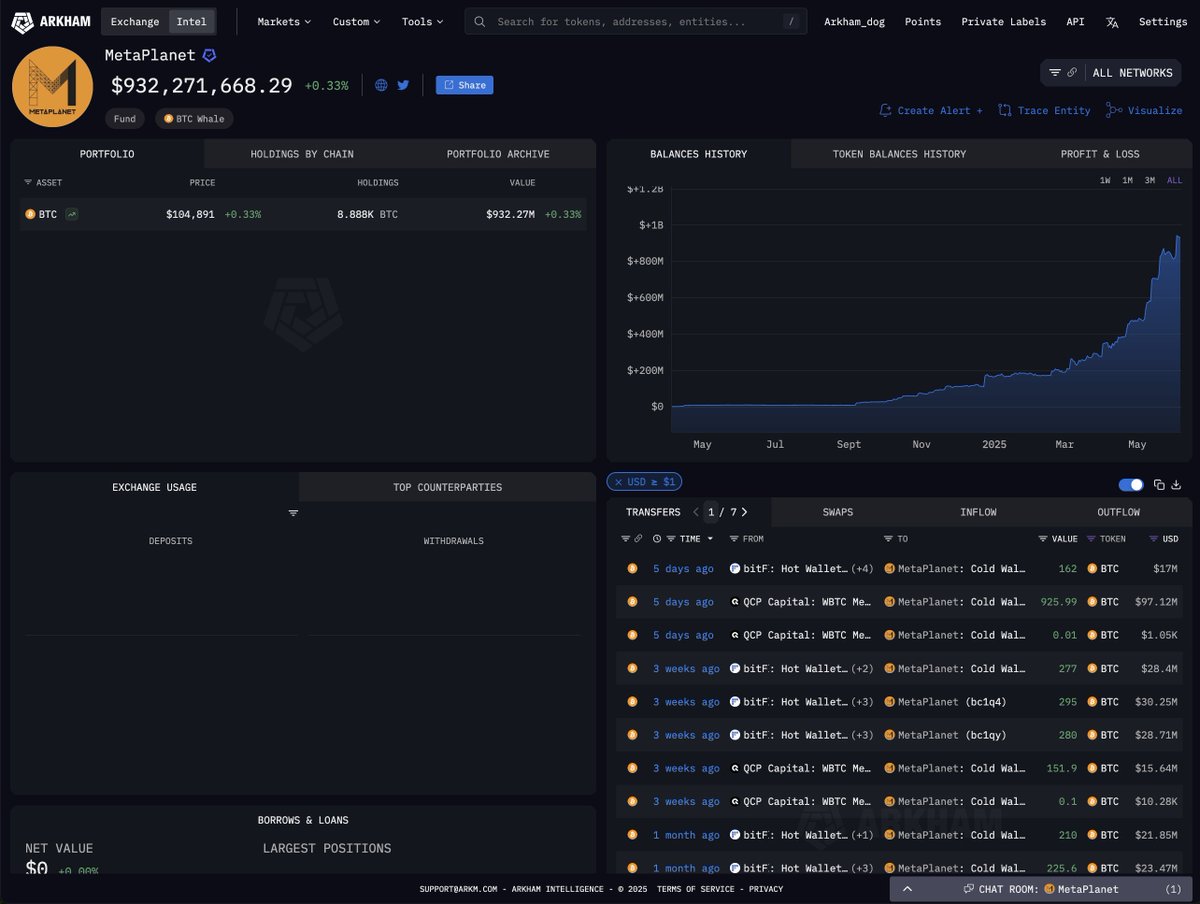1200x904 pixels.
Task: Open the Arkham_dog account link
Action: pyautogui.click(x=854, y=21)
